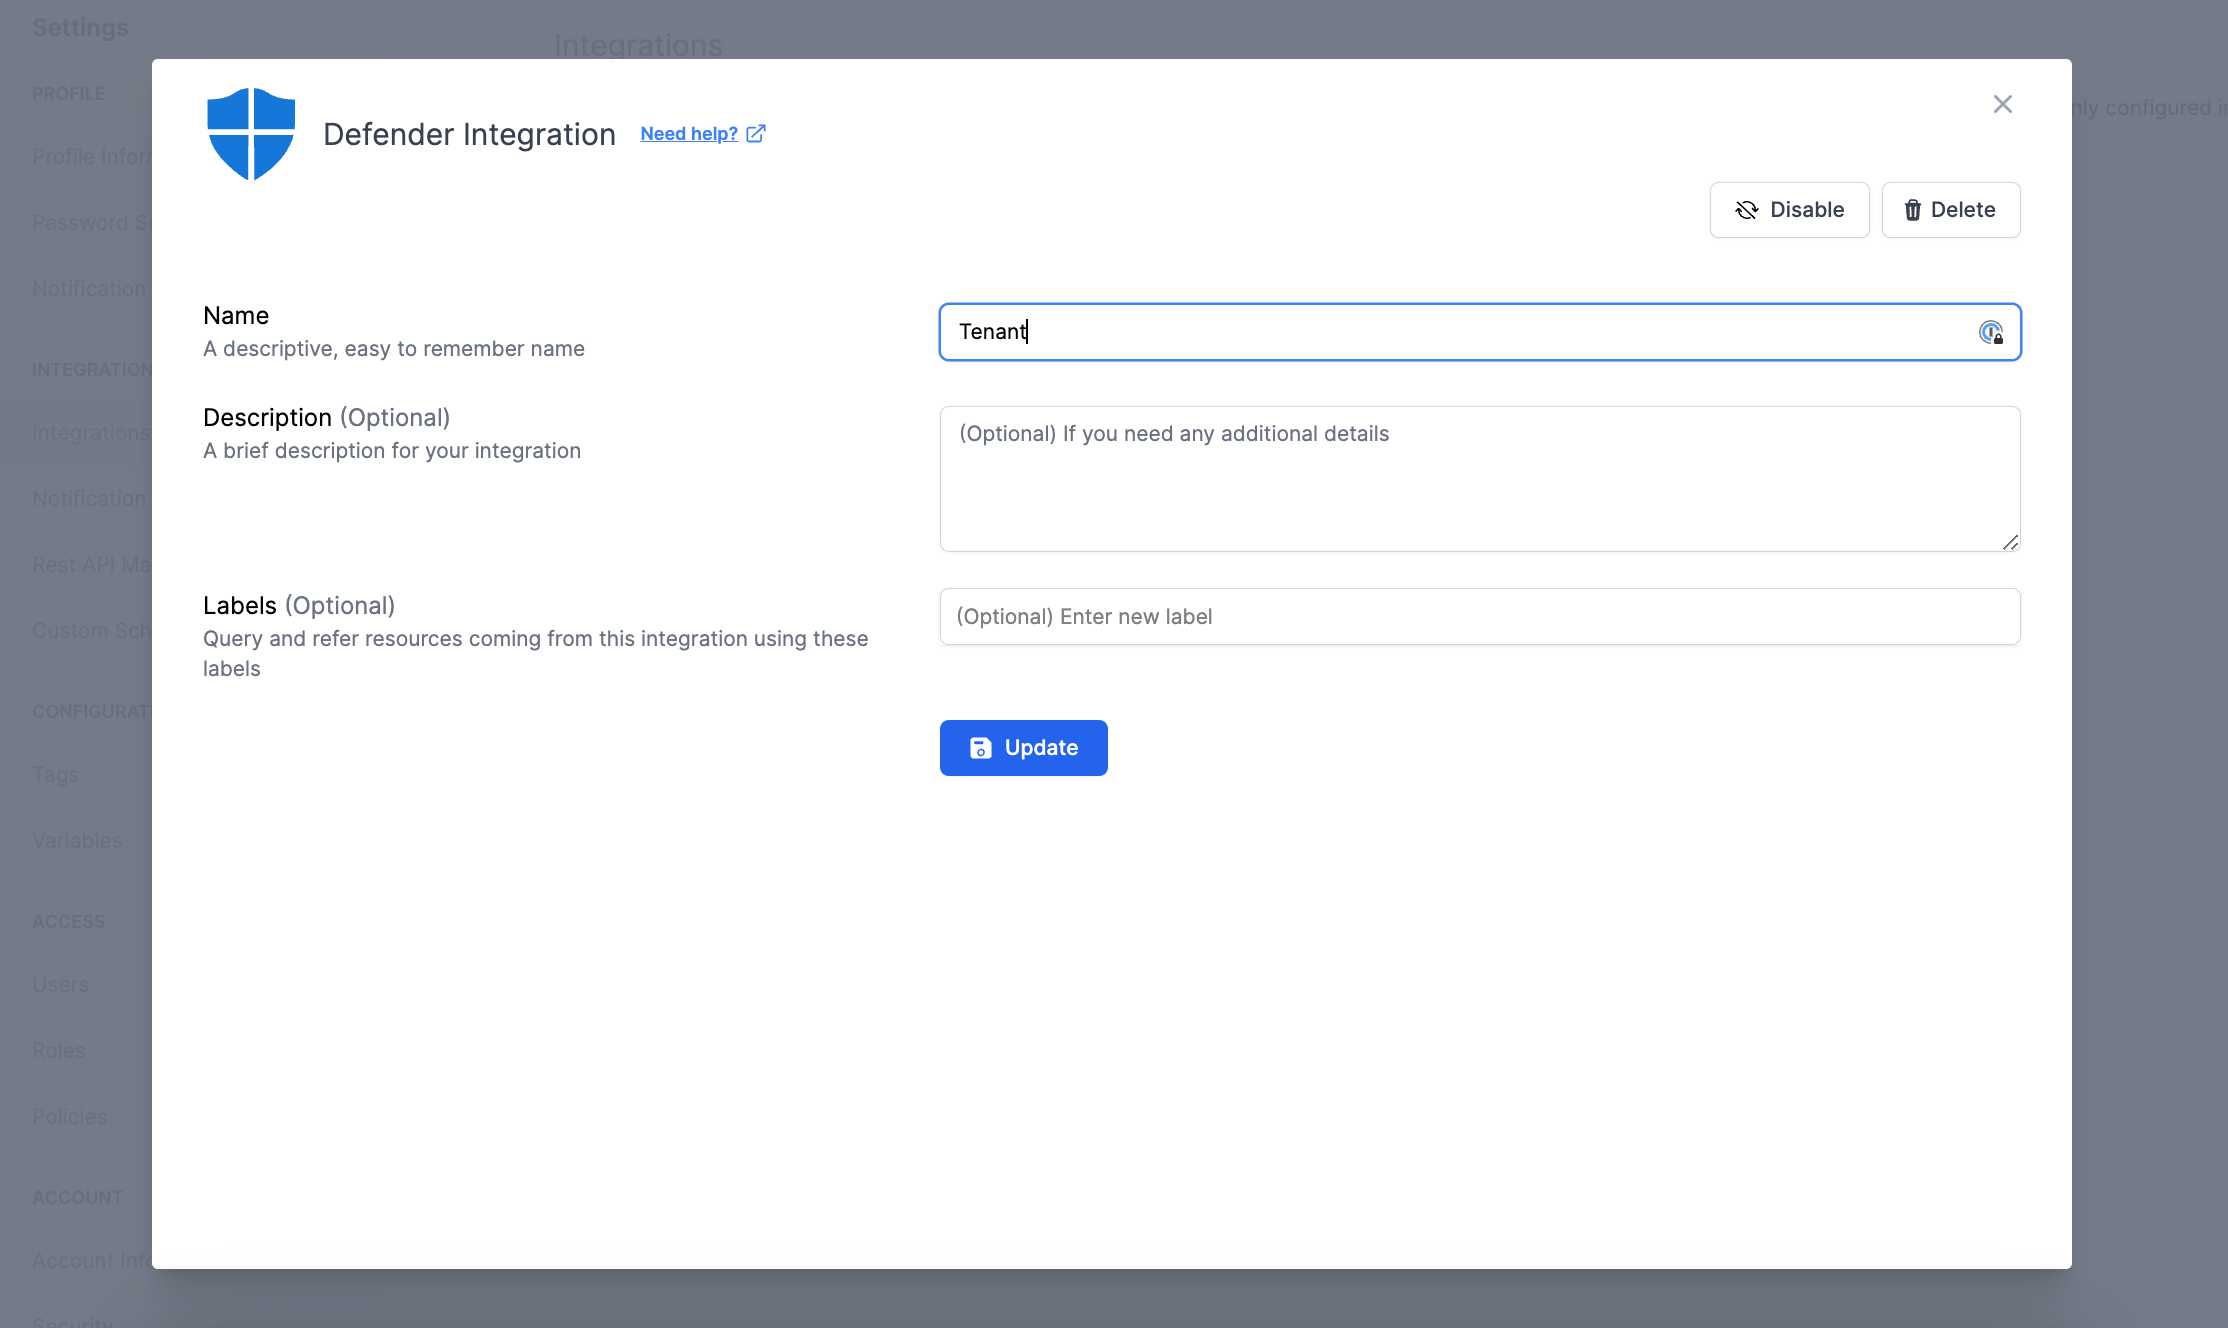Click the Defender shield logo
Screen dimensions: 2228x1328
pyautogui.click(x=251, y=134)
